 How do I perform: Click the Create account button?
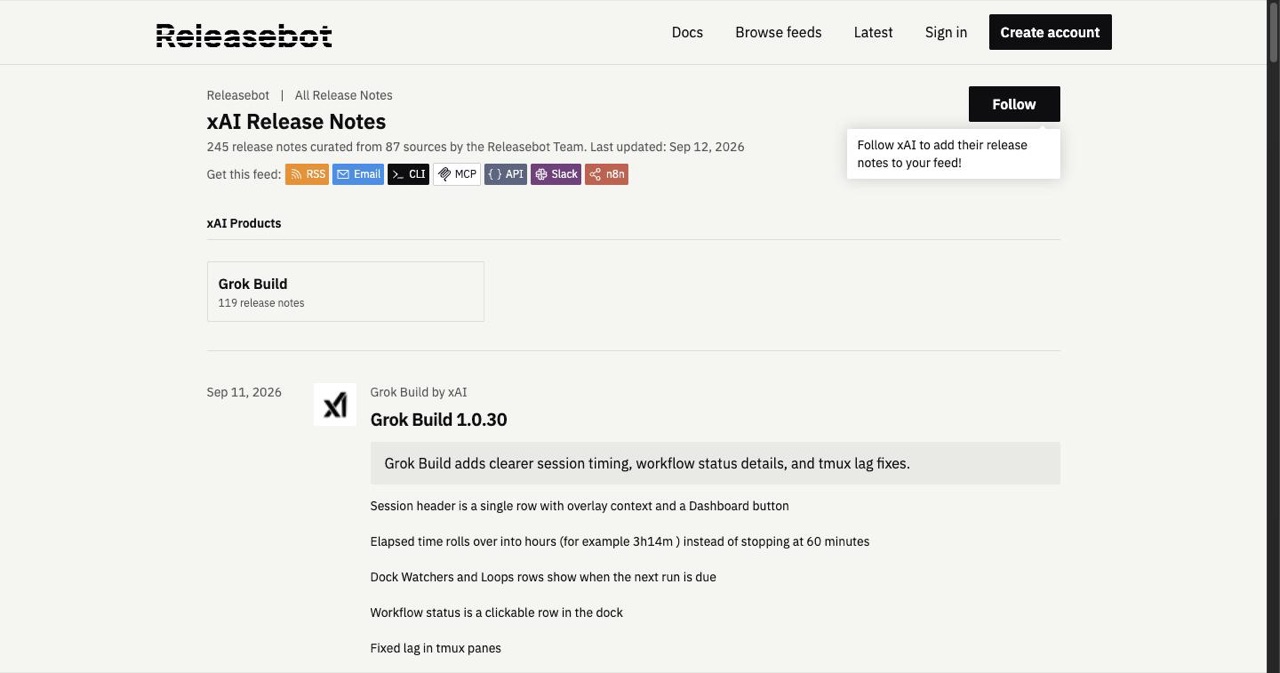pos(1050,32)
